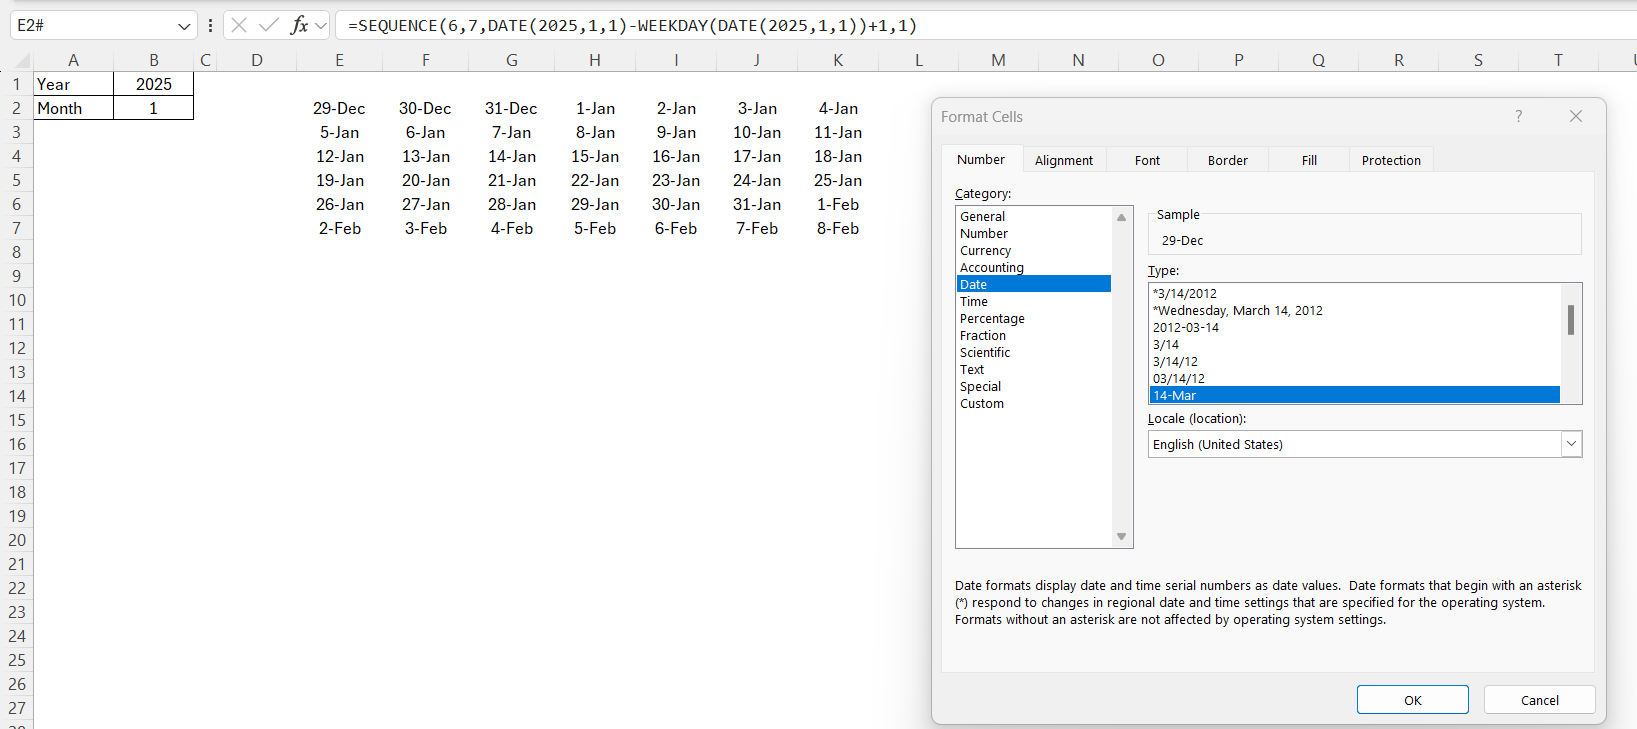Select the cell showing 31-Jan
Image resolution: width=1637 pixels, height=729 pixels.
757,204
